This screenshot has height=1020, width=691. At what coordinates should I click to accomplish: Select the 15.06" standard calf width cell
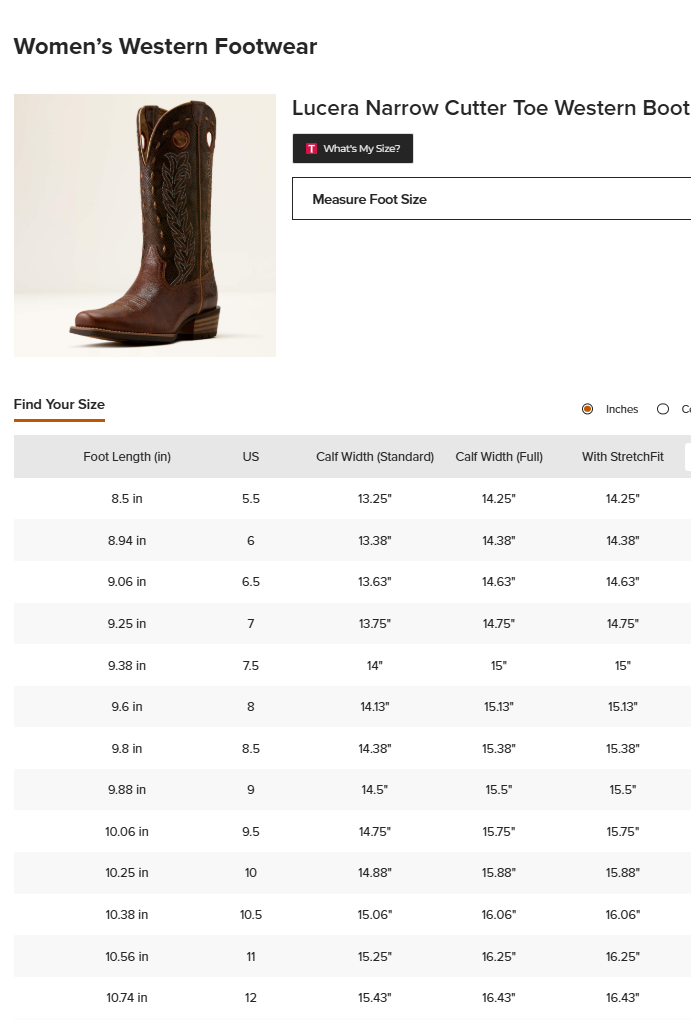pos(375,915)
